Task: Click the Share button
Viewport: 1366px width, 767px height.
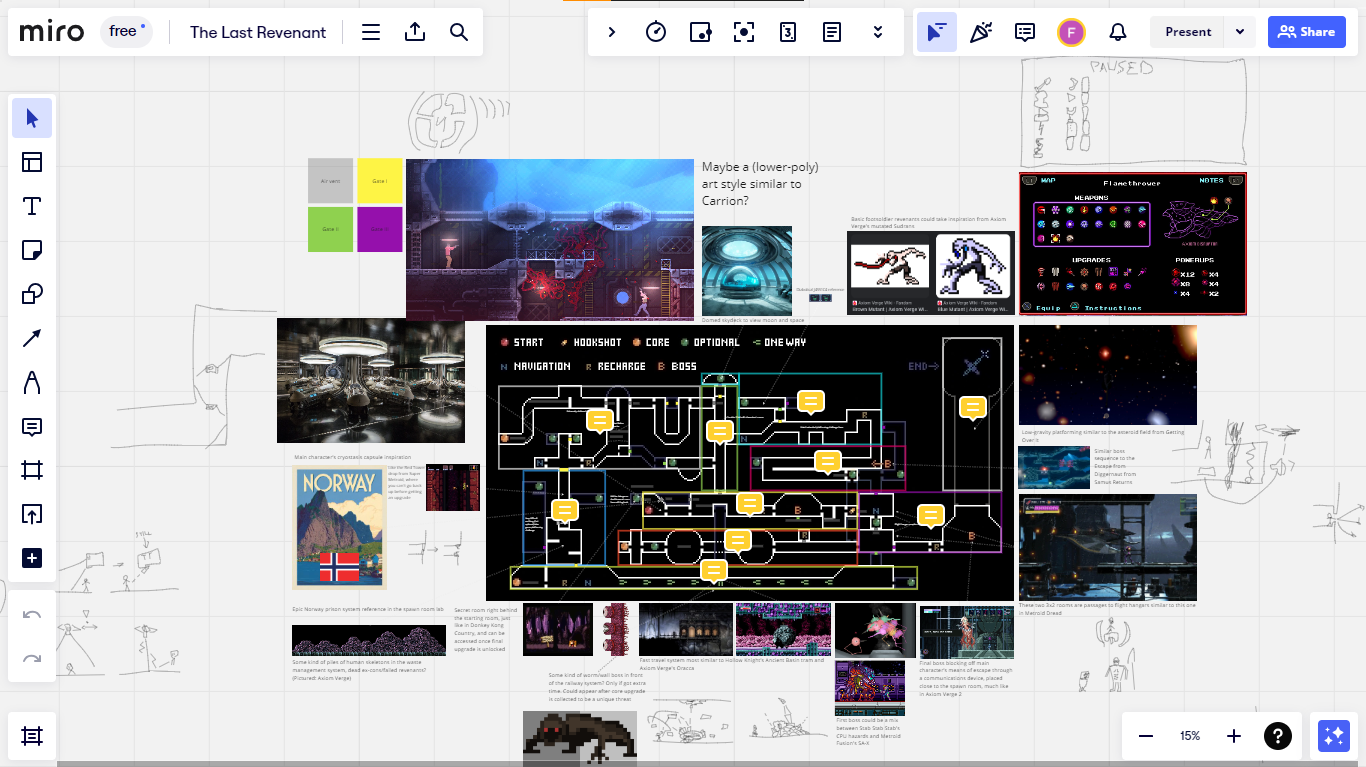Action: pyautogui.click(x=1307, y=32)
